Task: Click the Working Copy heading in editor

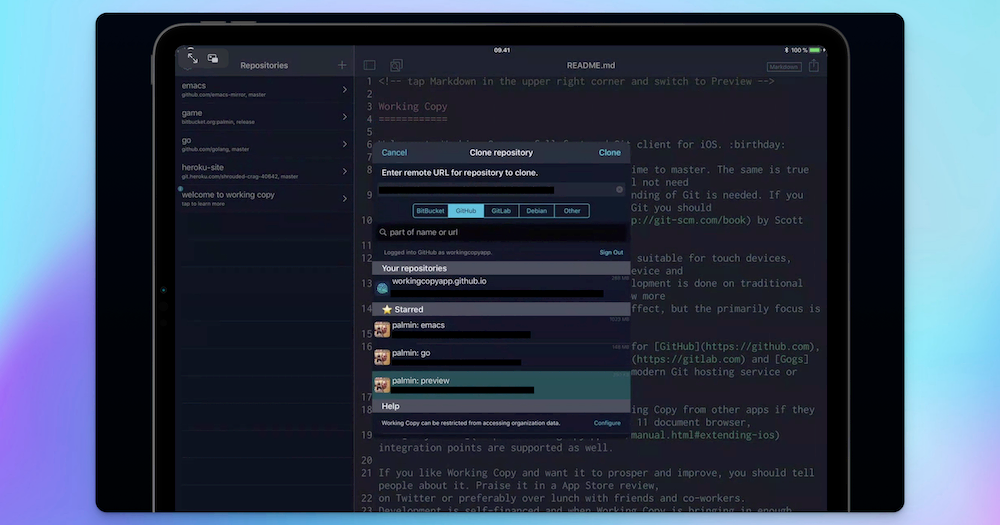Action: point(413,107)
